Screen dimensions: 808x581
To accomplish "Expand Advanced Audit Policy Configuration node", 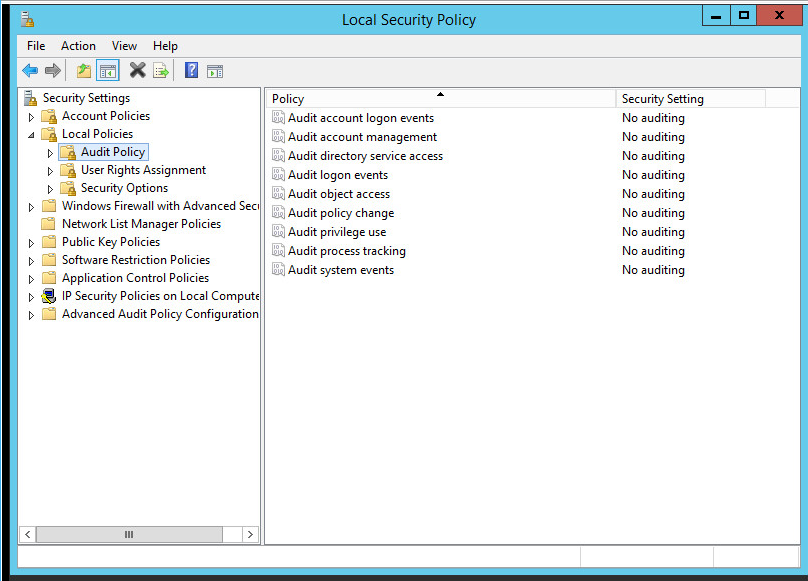I will tap(31, 315).
